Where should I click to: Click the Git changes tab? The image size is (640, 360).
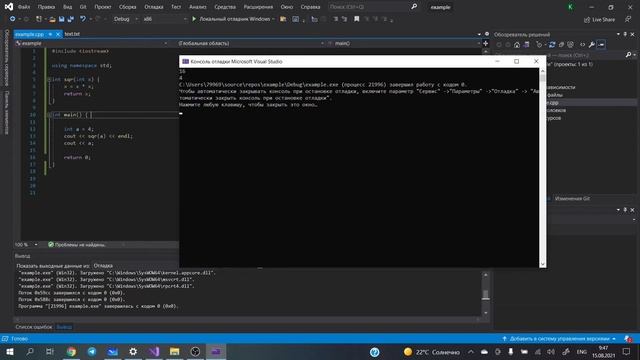coord(572,198)
